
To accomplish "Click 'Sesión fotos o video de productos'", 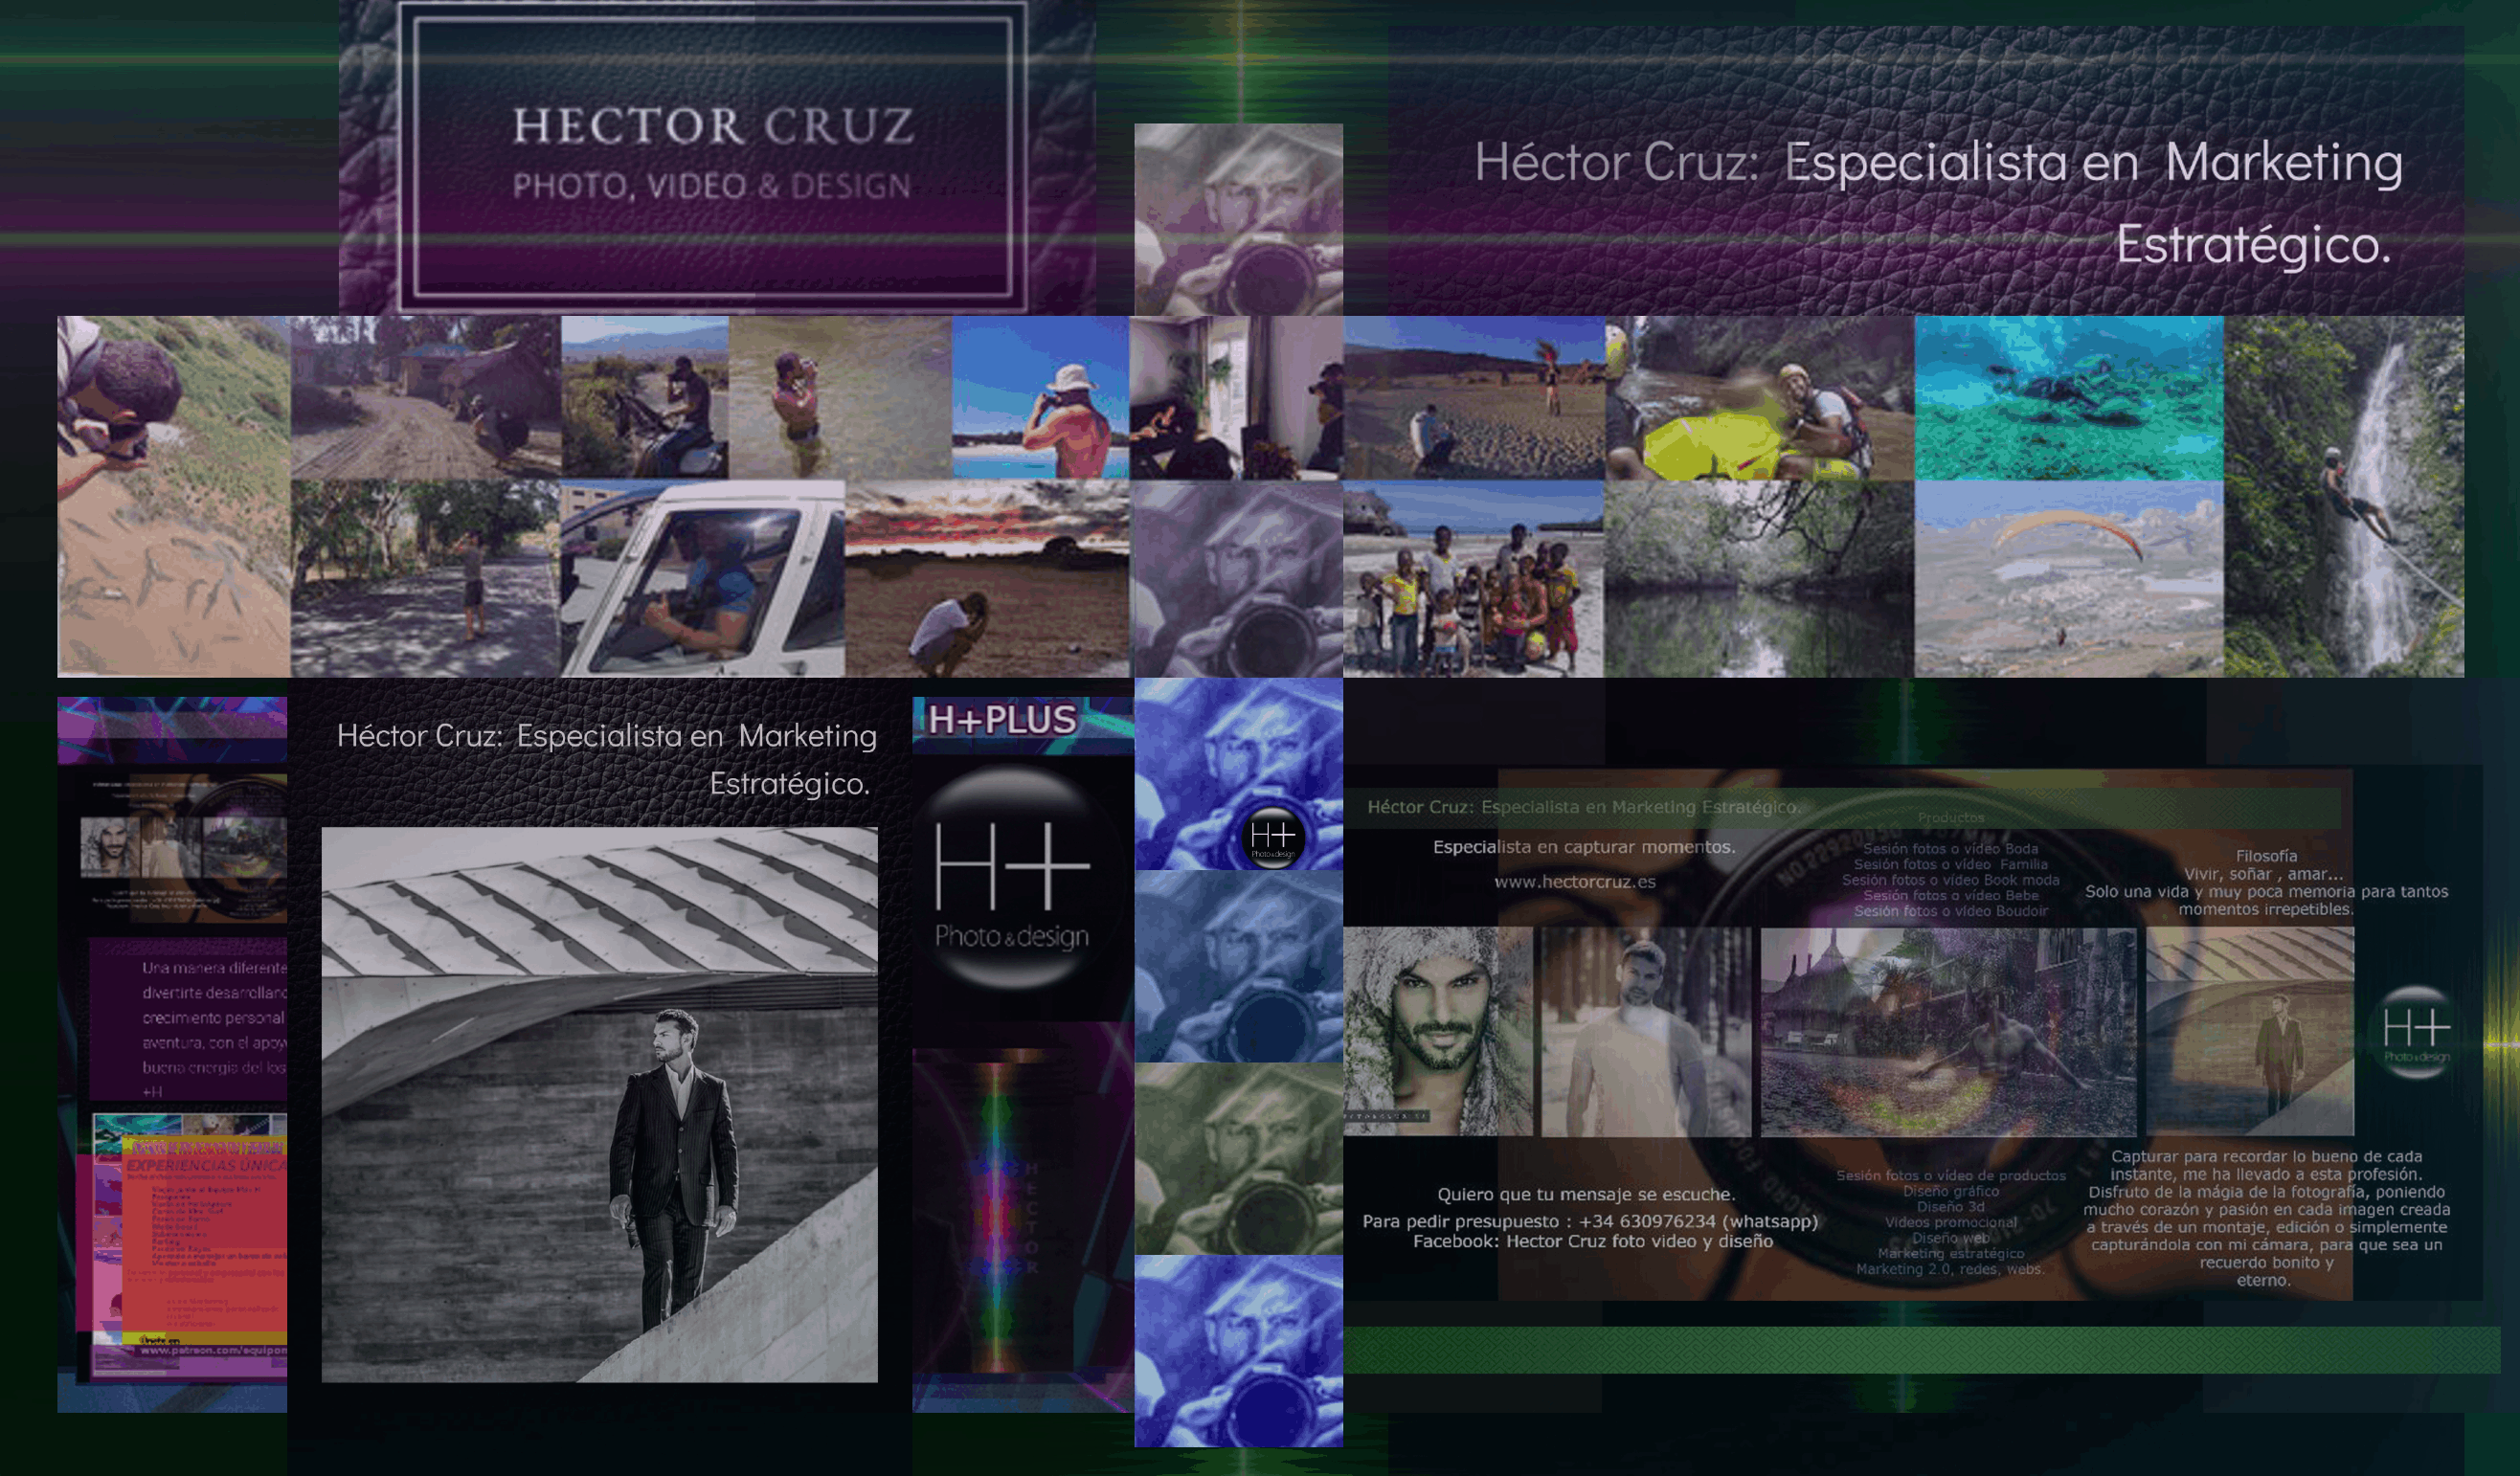I will tap(1950, 1176).
